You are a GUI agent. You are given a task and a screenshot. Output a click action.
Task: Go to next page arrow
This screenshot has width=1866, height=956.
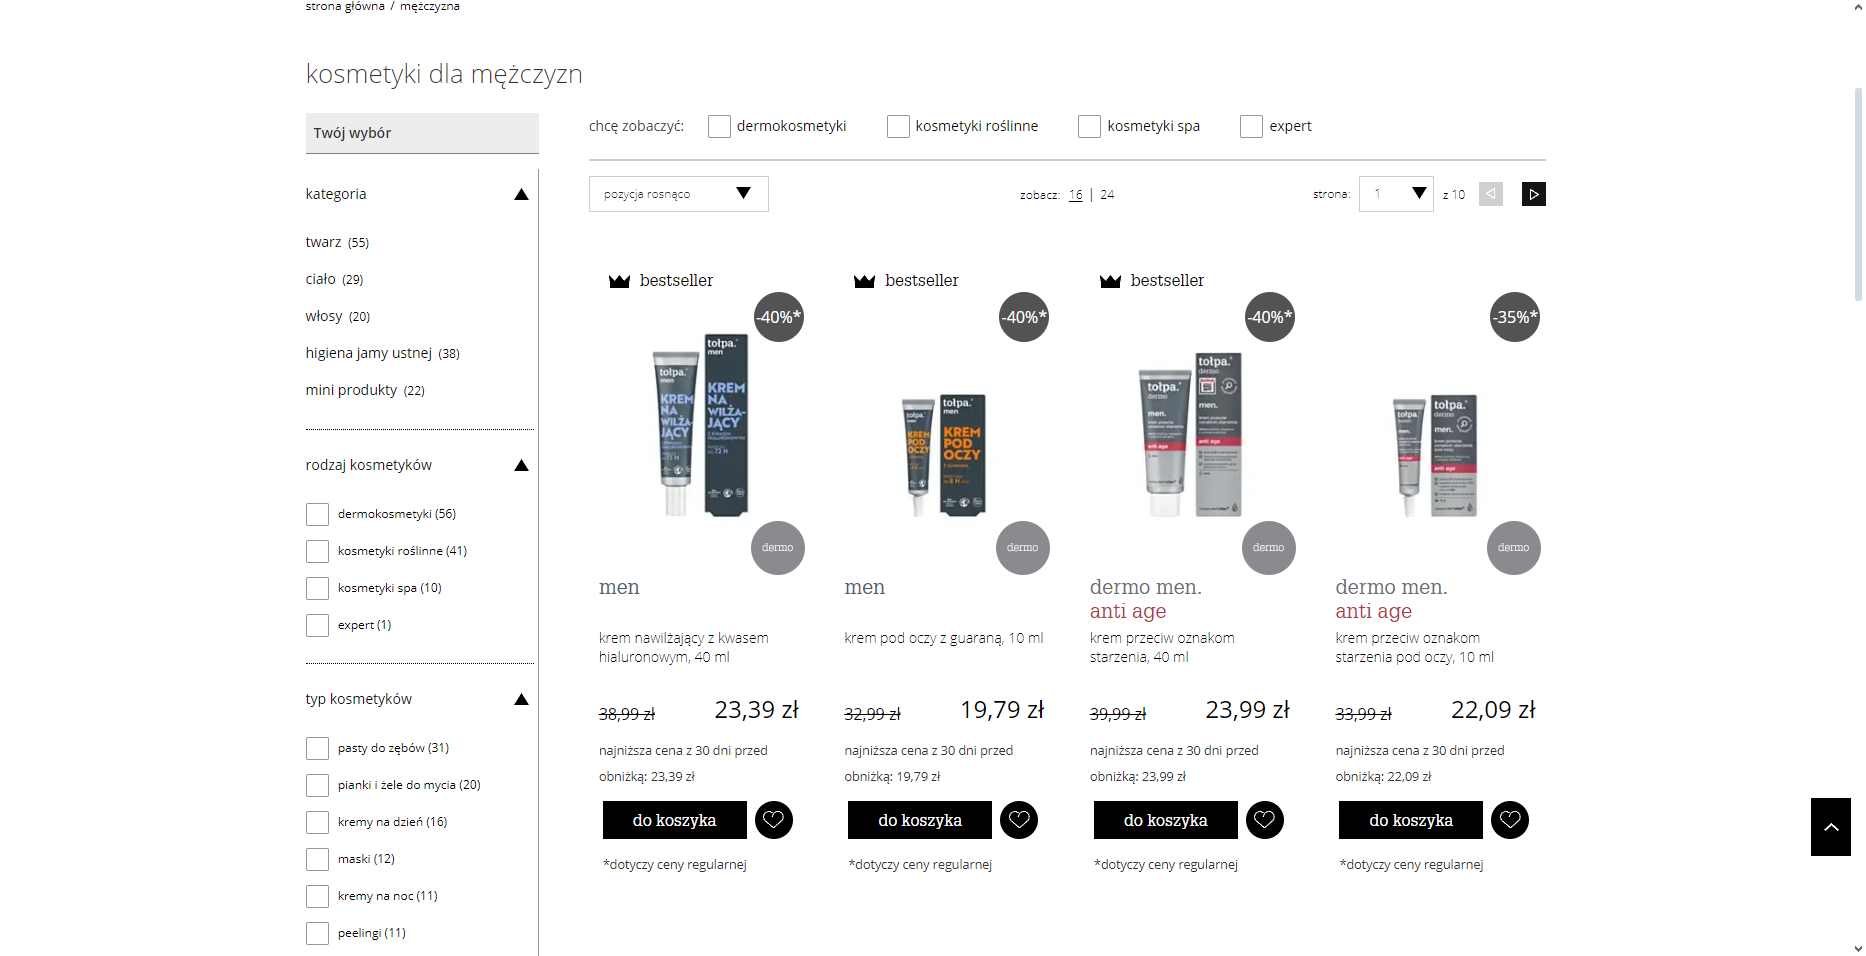tap(1533, 194)
